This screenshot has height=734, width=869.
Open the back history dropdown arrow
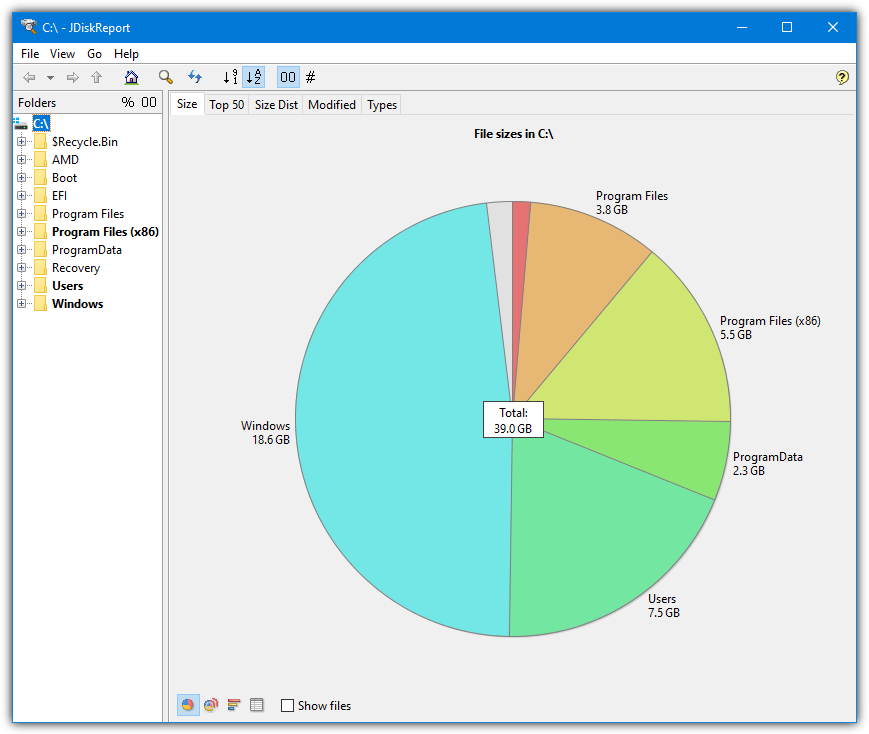pos(50,78)
